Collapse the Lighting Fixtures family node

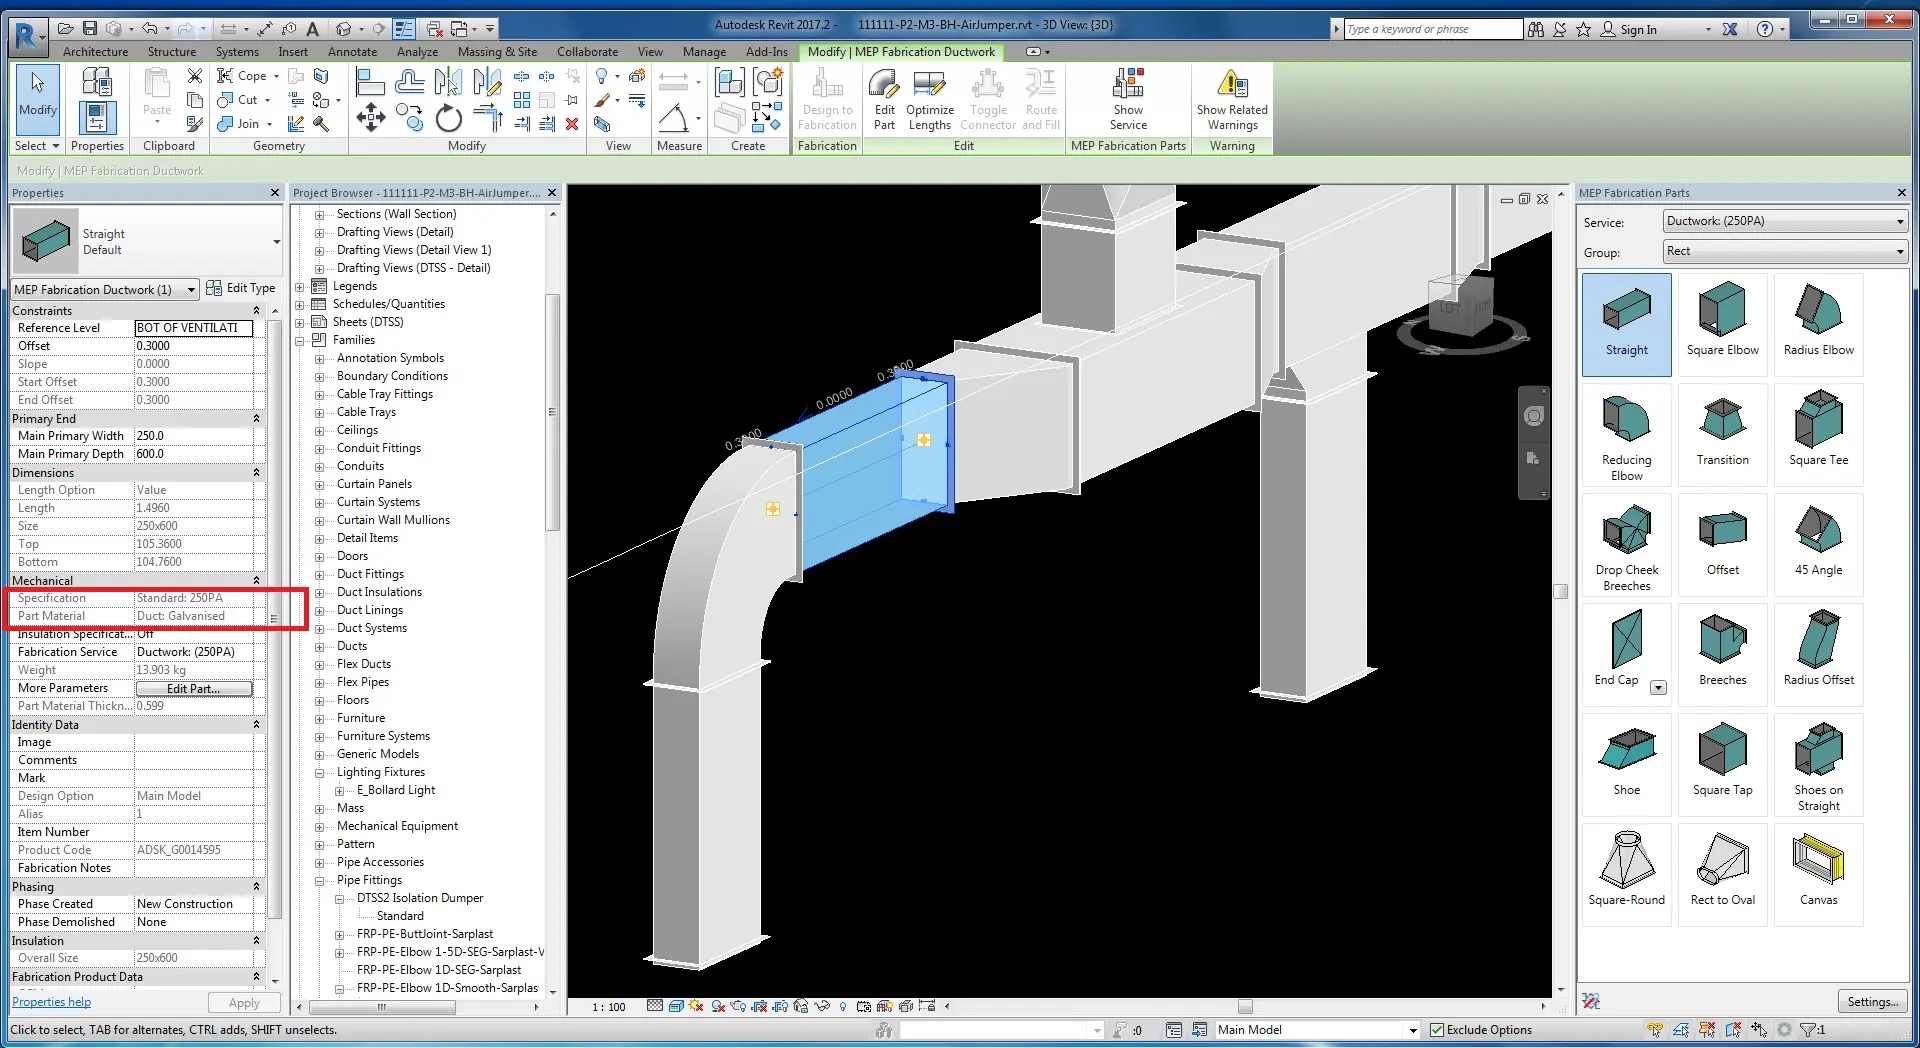(x=320, y=773)
